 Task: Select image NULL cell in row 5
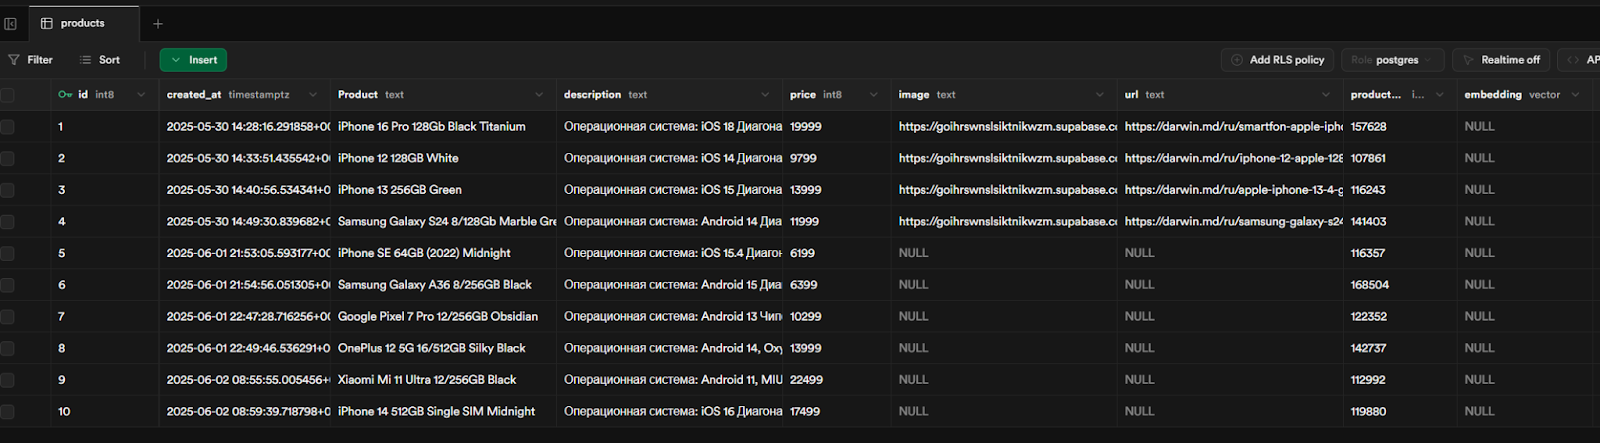tap(1004, 253)
